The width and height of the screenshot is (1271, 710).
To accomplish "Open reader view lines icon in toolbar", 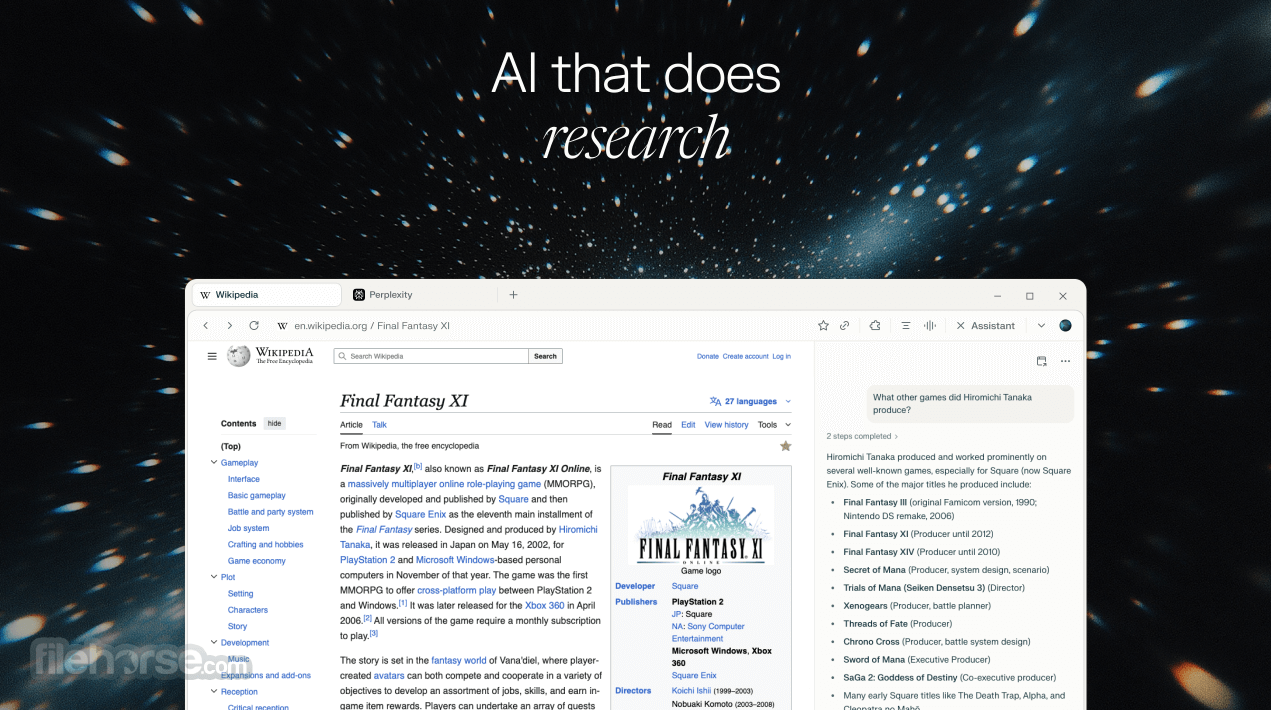I will tap(905, 326).
